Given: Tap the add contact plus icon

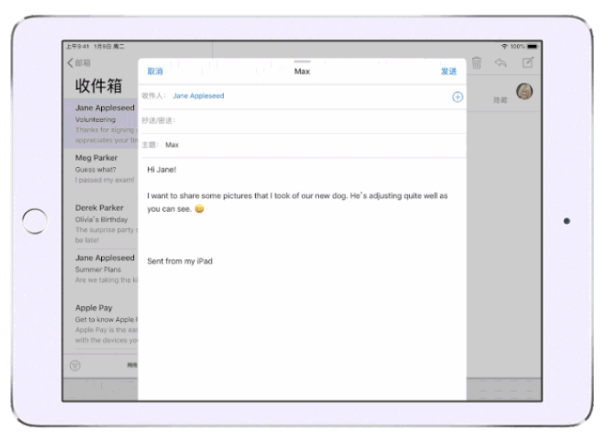Looking at the screenshot, I should pyautogui.click(x=457, y=97).
